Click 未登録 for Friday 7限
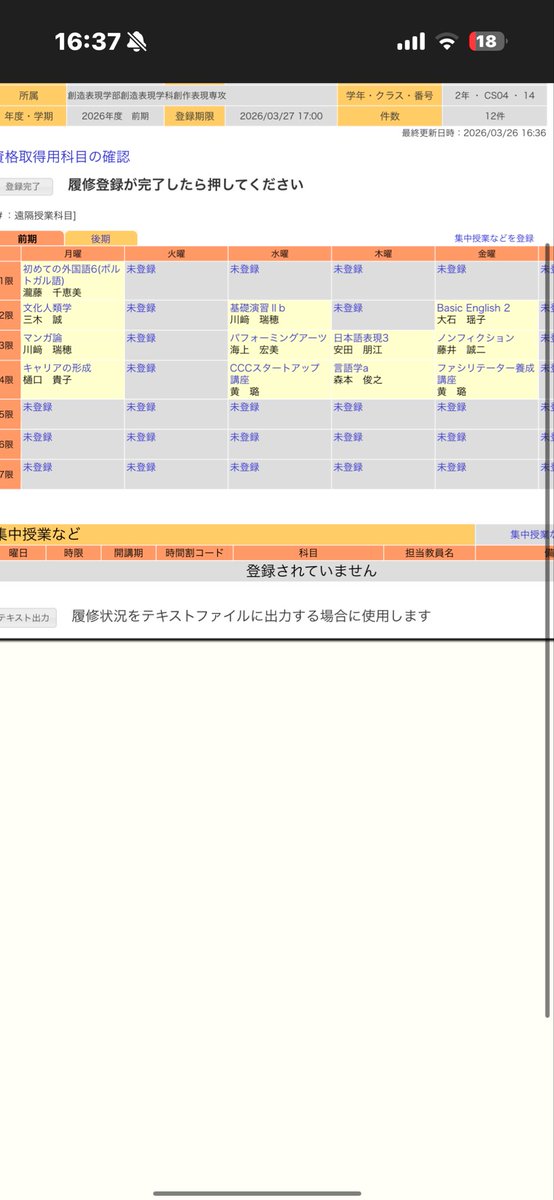Image resolution: width=554 pixels, height=1200 pixels. point(452,467)
